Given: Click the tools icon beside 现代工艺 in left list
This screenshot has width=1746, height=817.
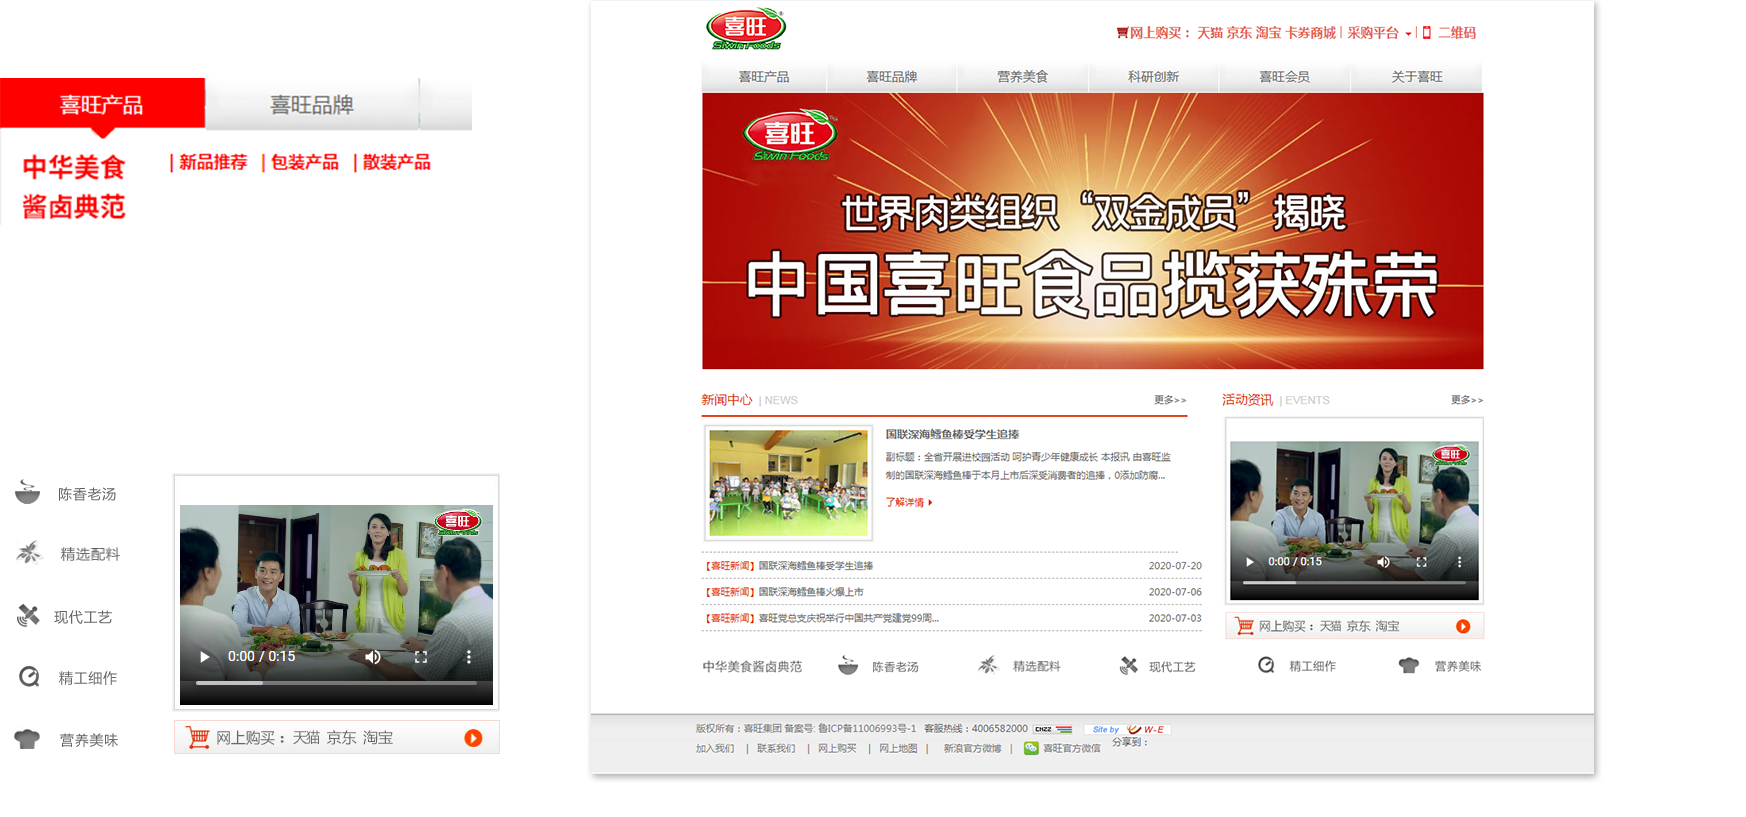Looking at the screenshot, I should (x=28, y=616).
